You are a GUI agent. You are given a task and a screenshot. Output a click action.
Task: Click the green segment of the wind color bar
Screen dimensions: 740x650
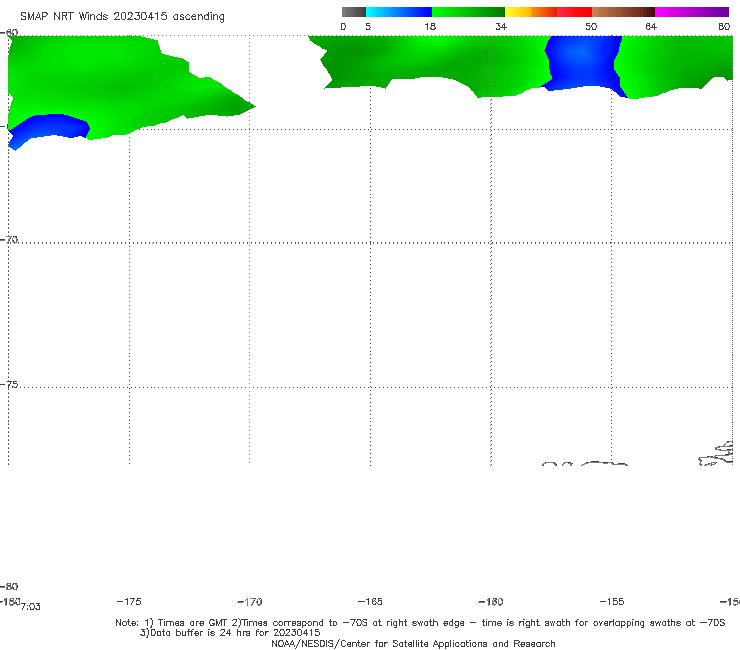468,12
